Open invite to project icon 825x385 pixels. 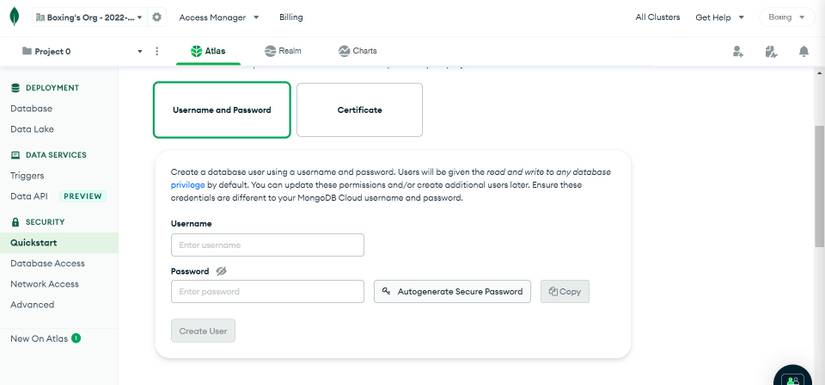tap(738, 51)
